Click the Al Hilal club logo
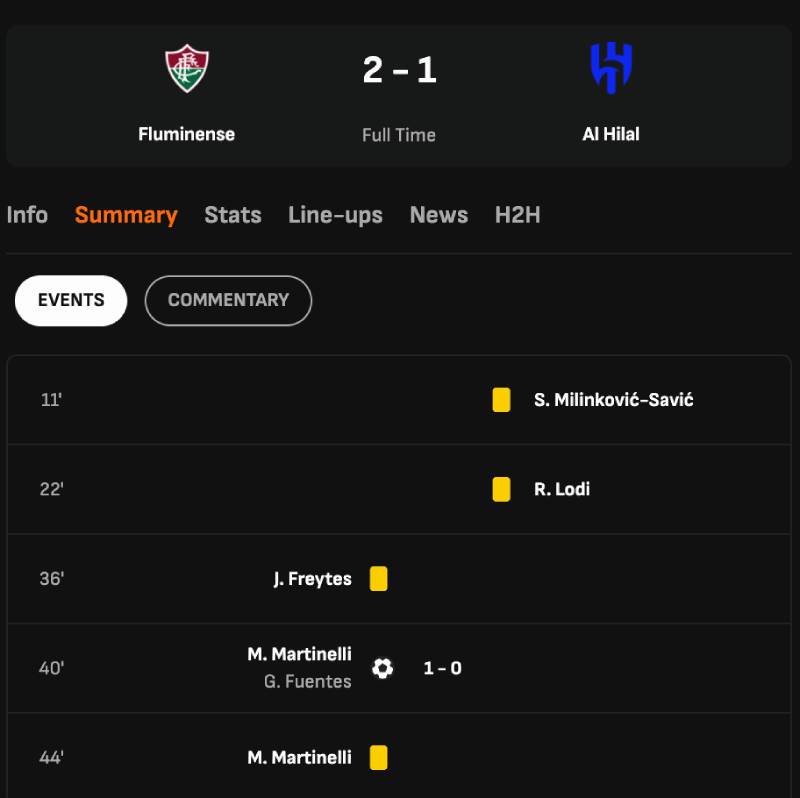The height and width of the screenshot is (798, 800). [611, 69]
